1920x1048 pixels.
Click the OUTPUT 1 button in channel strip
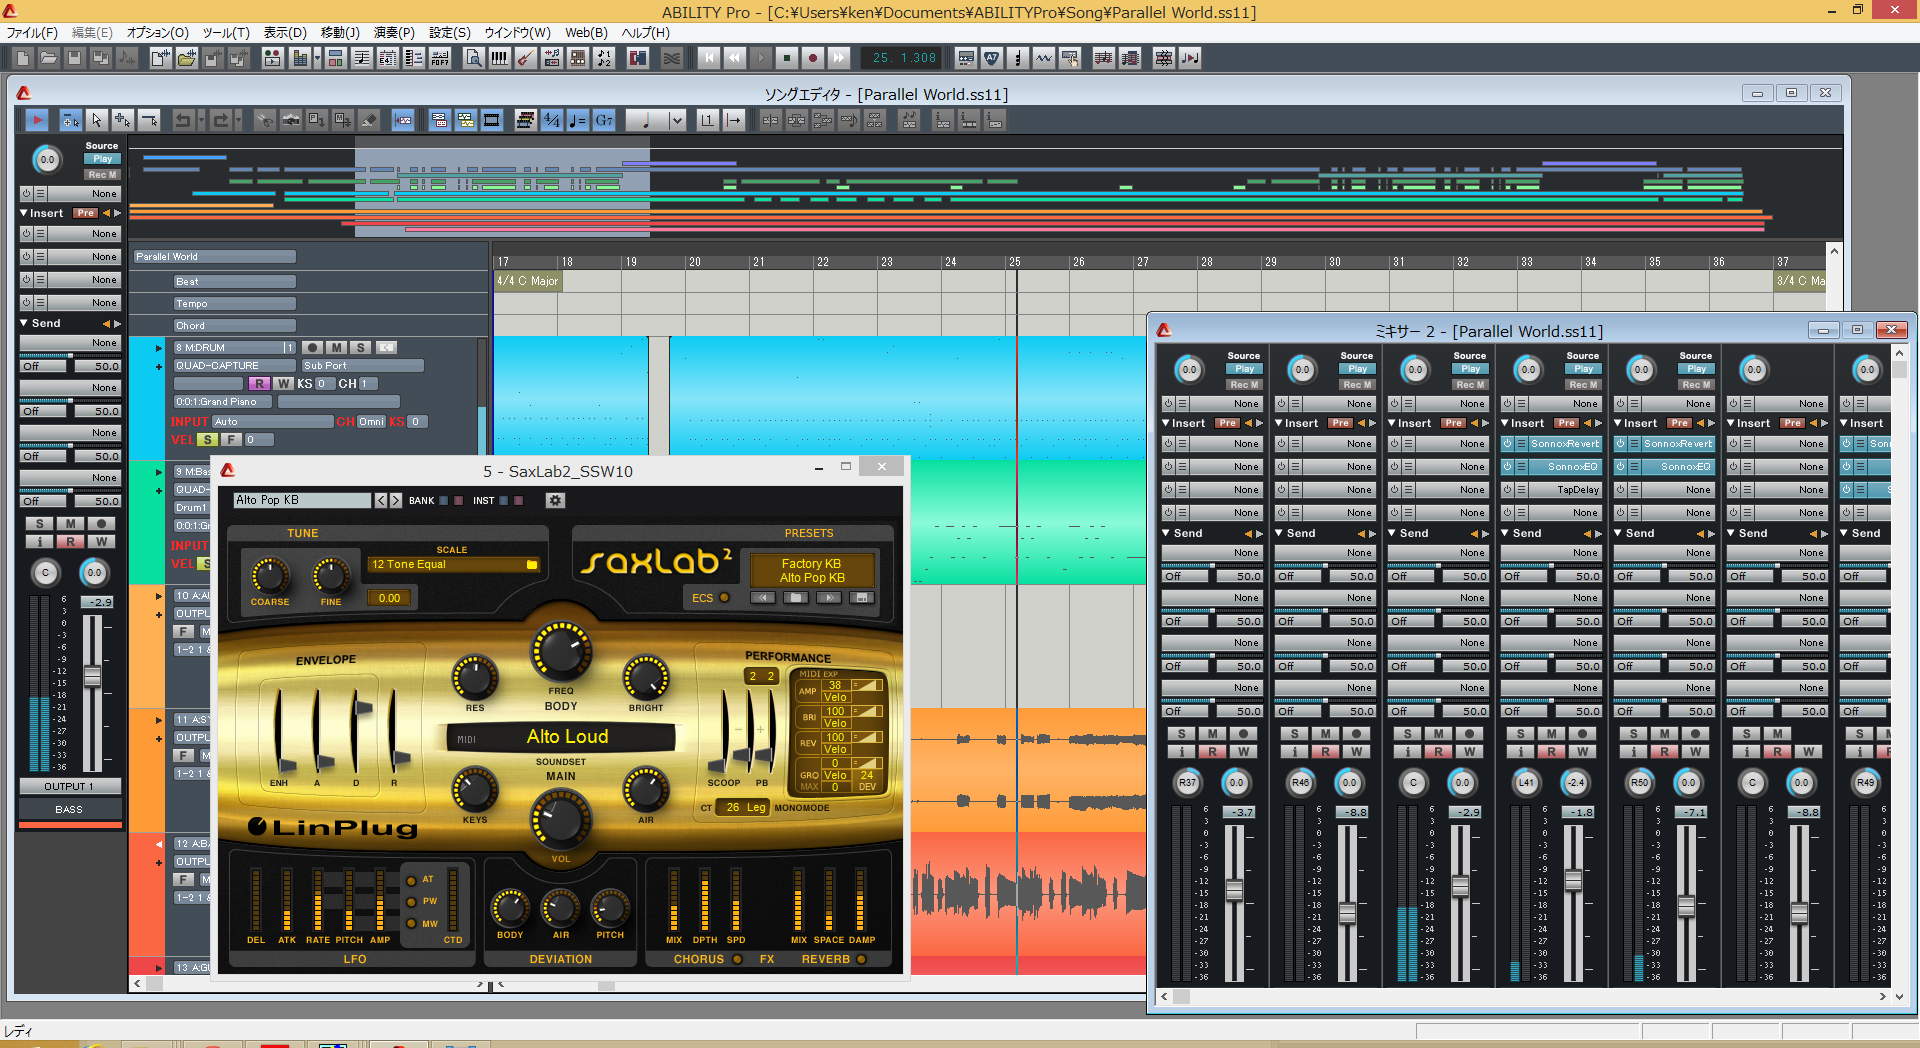click(x=69, y=786)
